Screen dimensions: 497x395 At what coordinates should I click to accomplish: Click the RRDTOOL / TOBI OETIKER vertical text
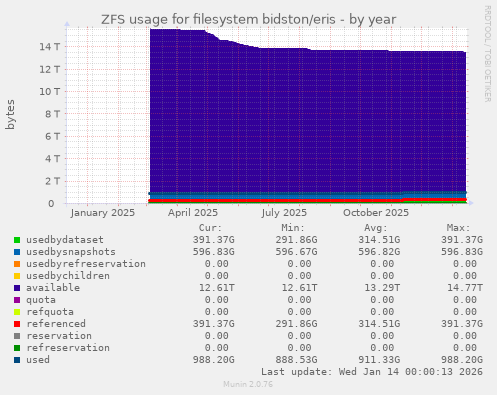(x=487, y=54)
